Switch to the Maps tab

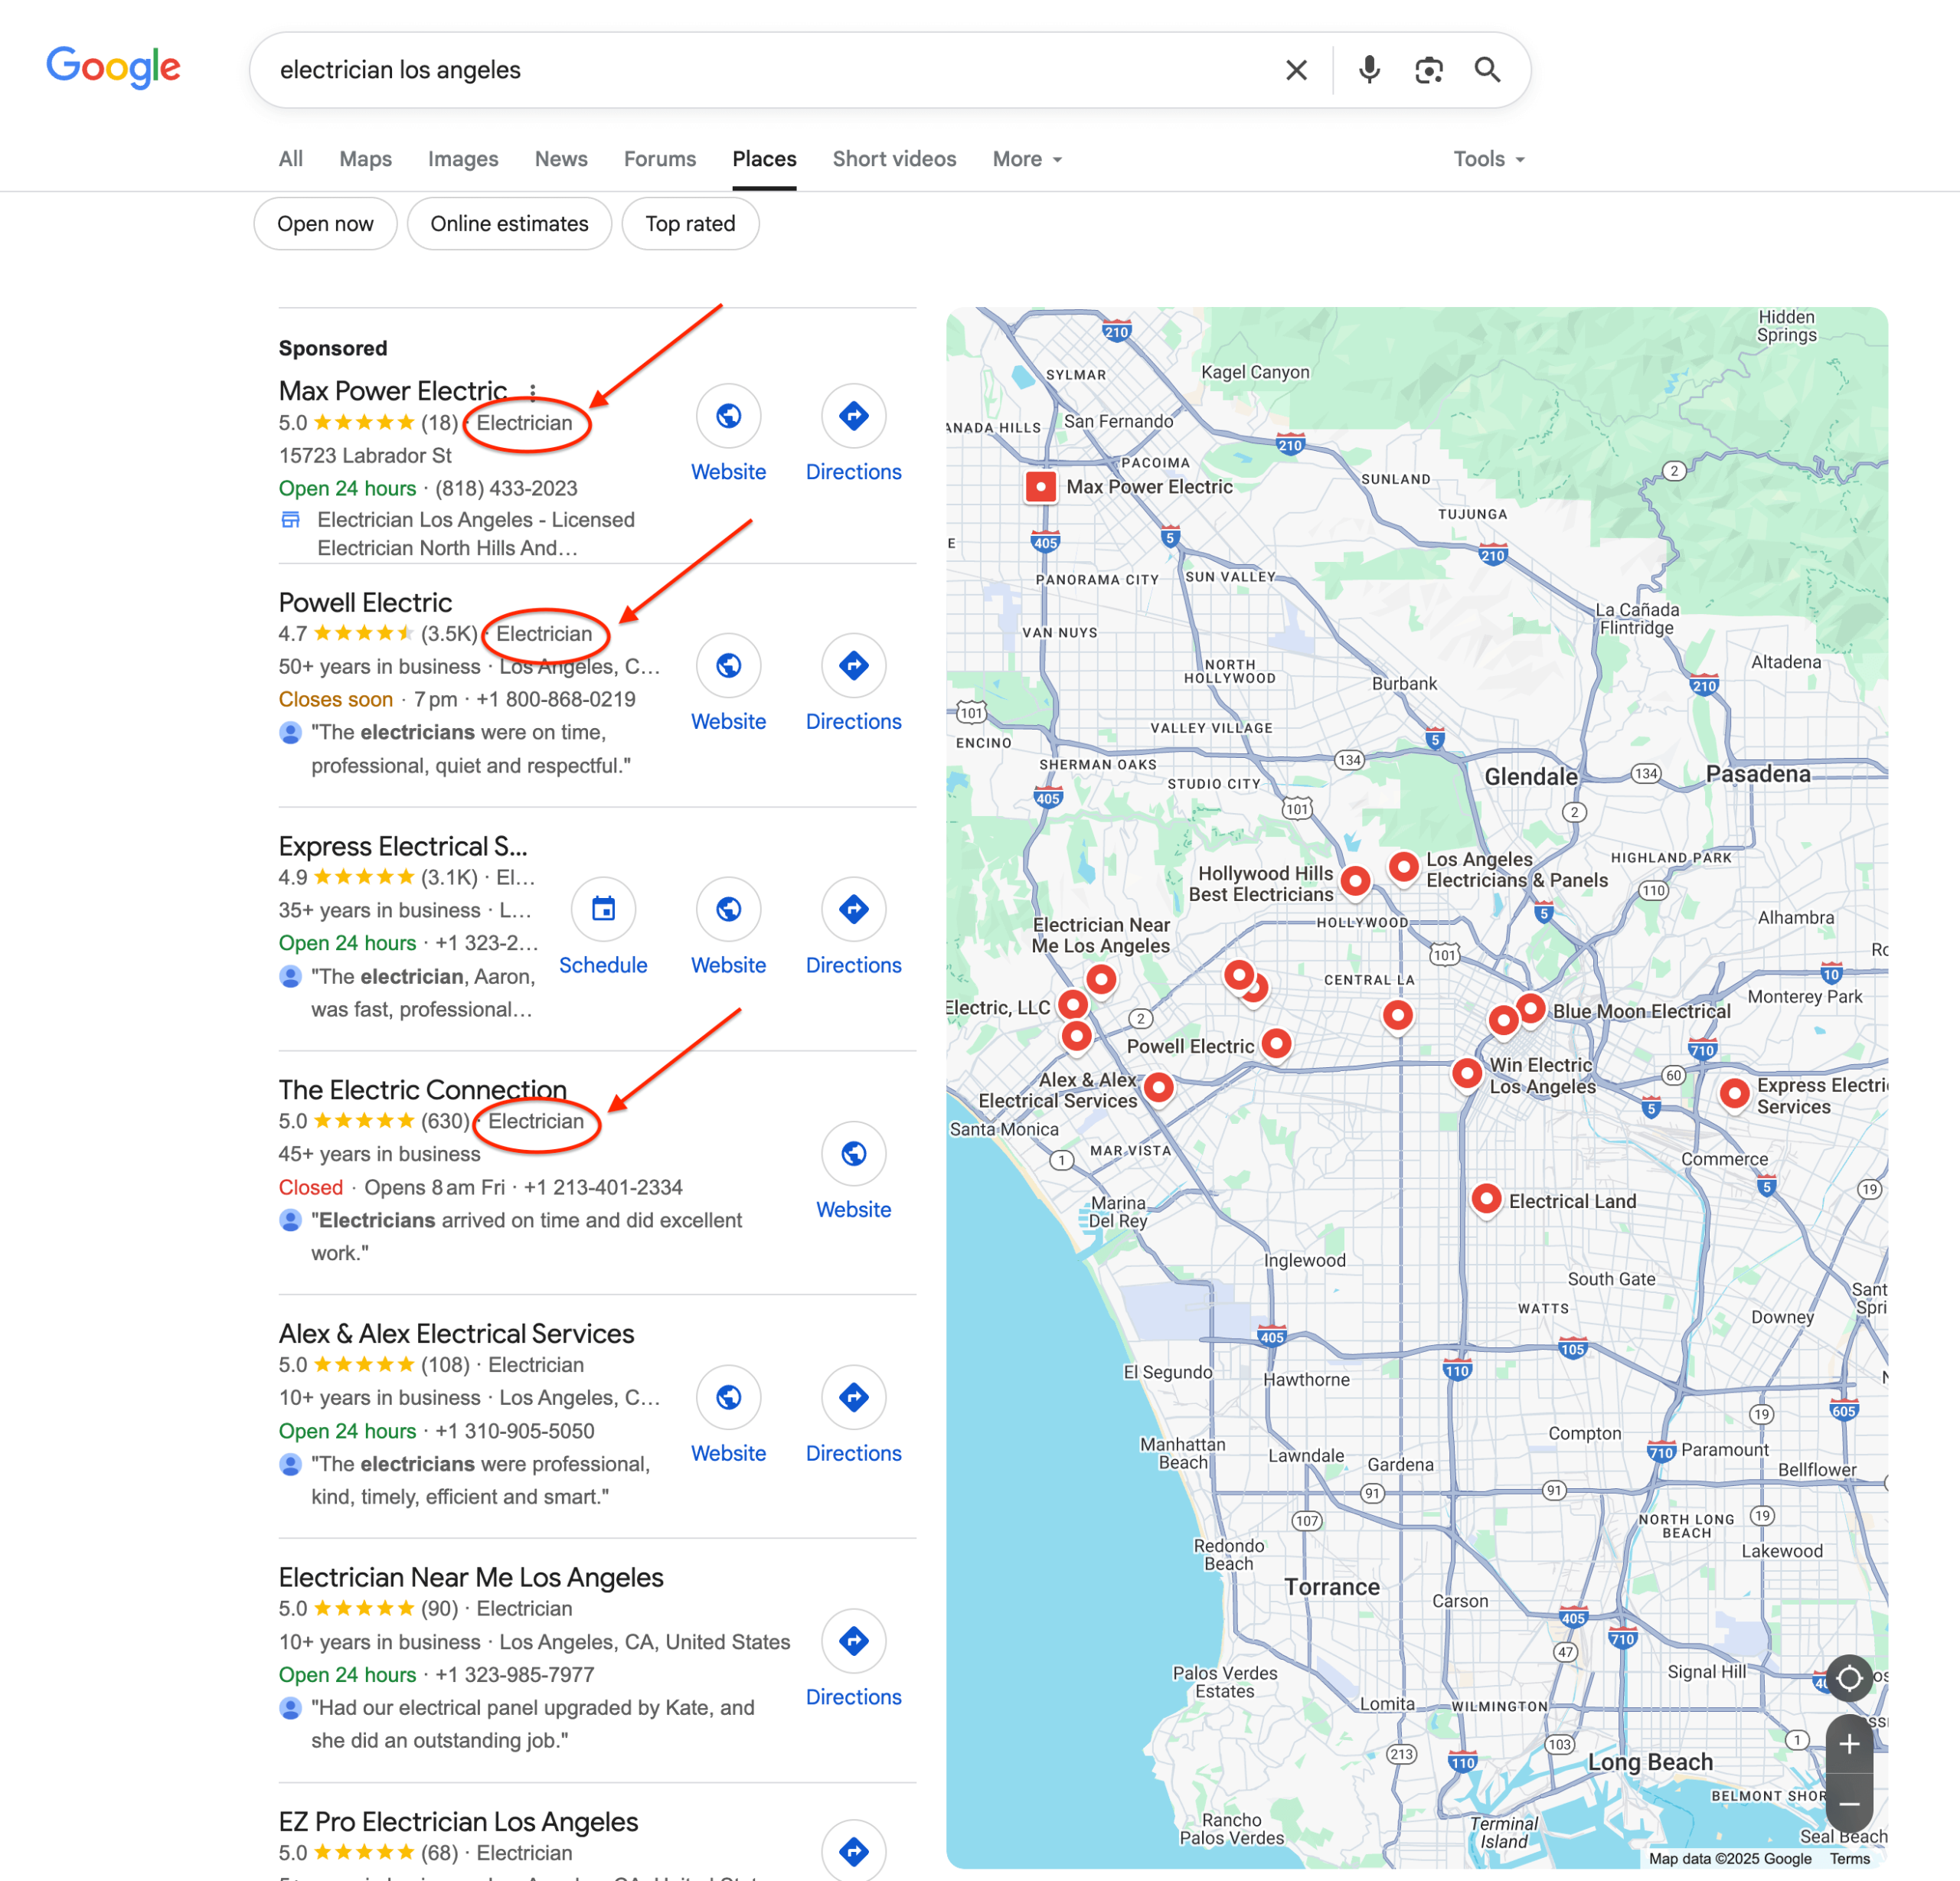(x=365, y=159)
